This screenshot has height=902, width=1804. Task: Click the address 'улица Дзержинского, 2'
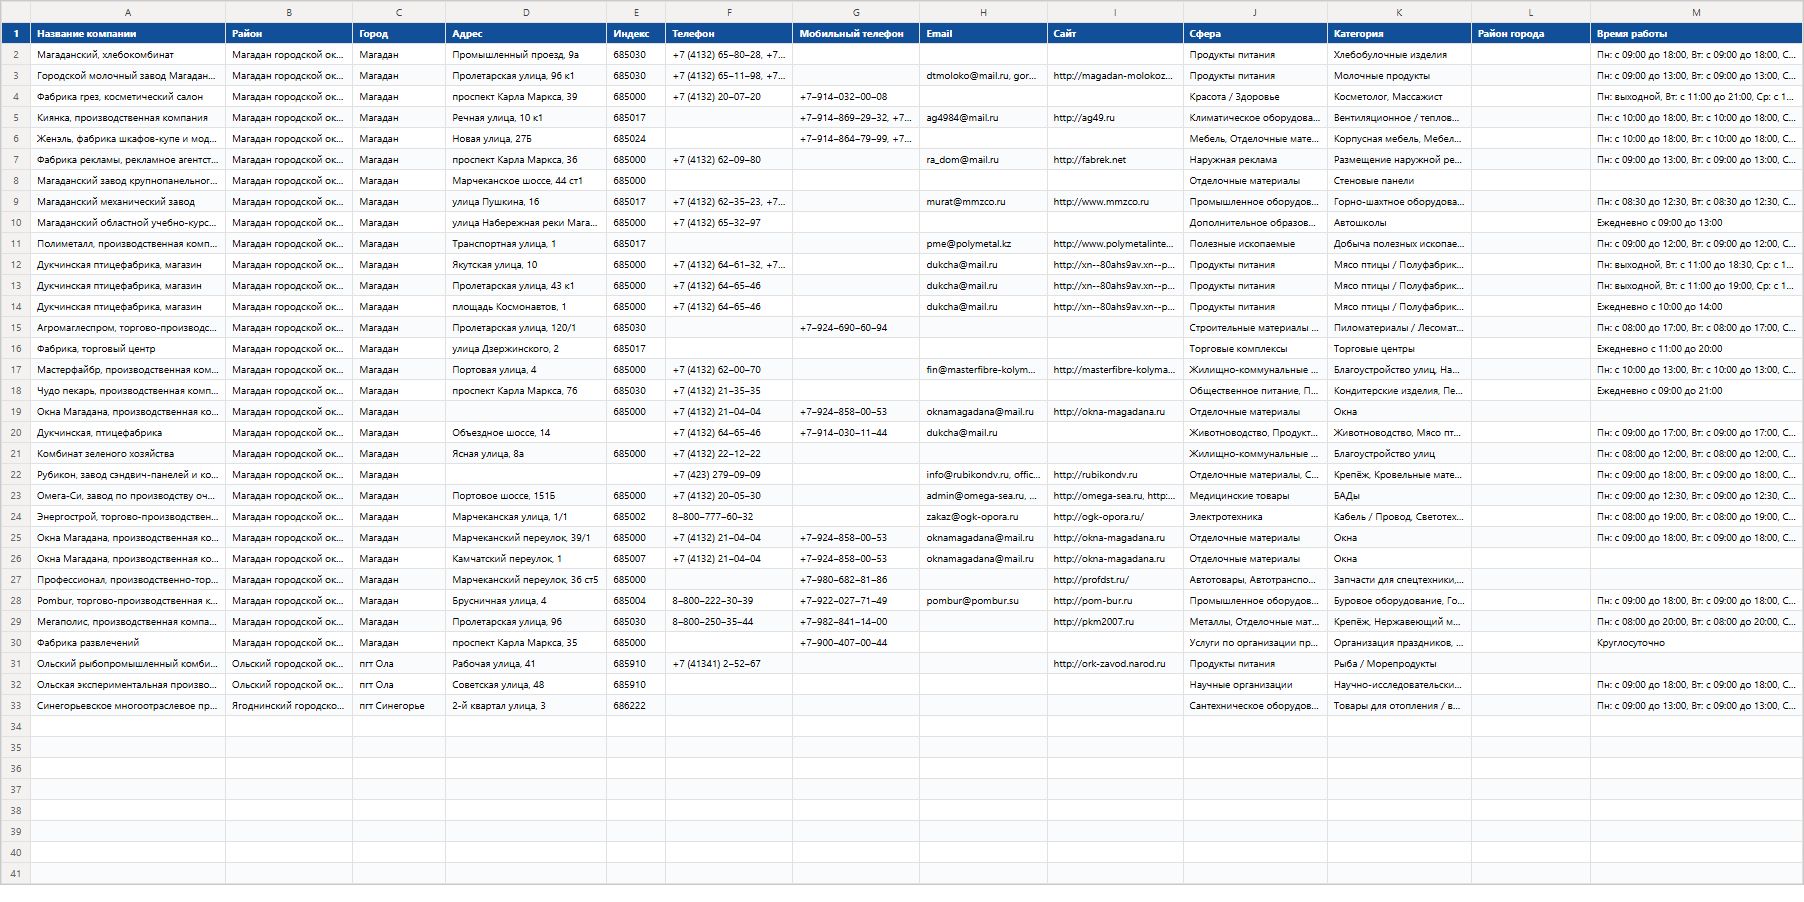[526, 349]
